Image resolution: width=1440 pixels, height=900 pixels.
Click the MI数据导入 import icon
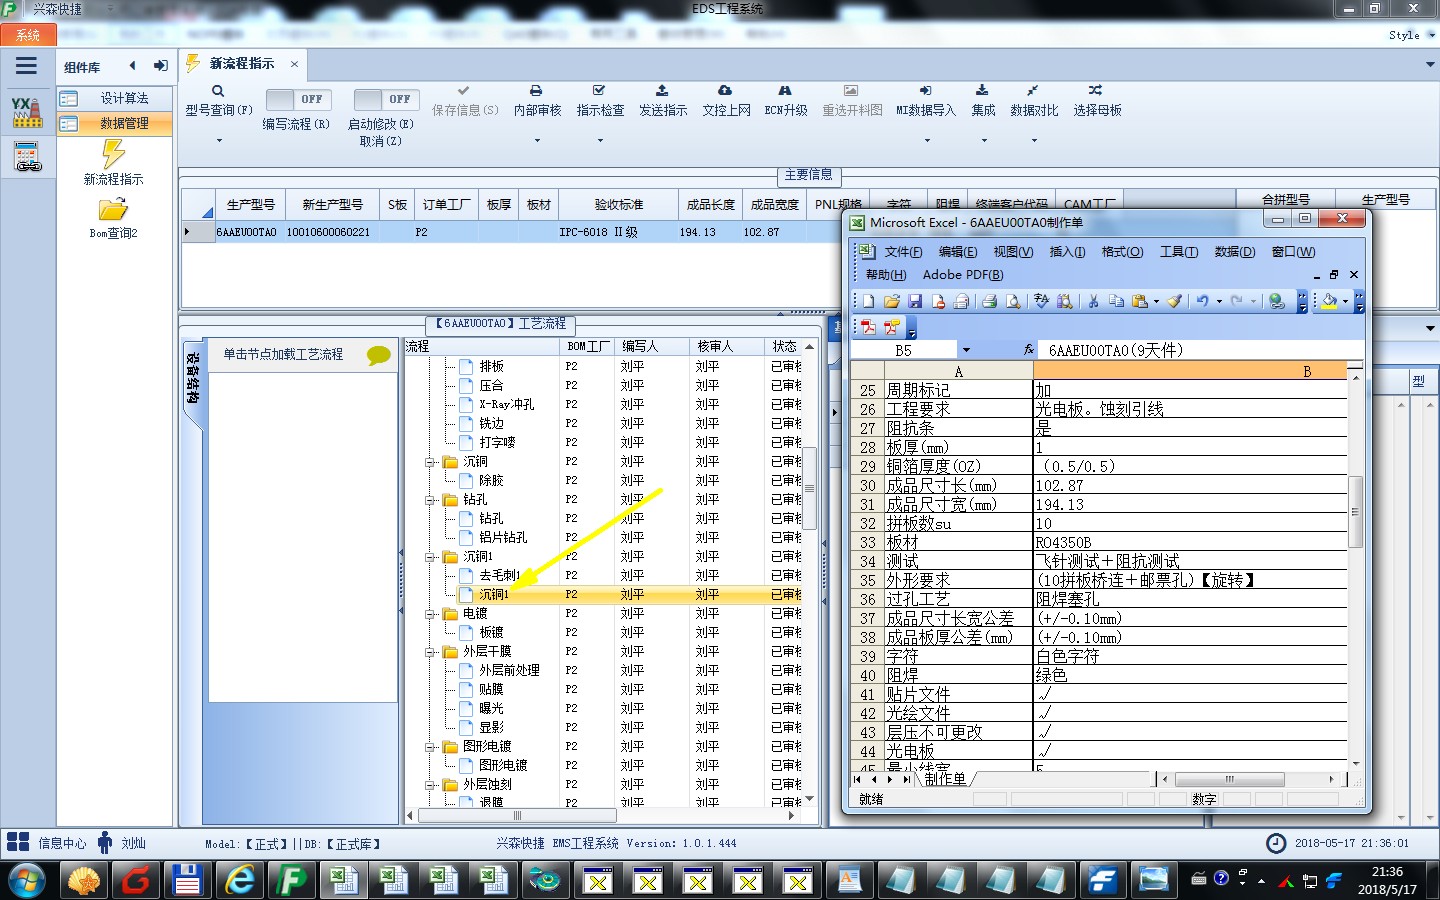[925, 91]
